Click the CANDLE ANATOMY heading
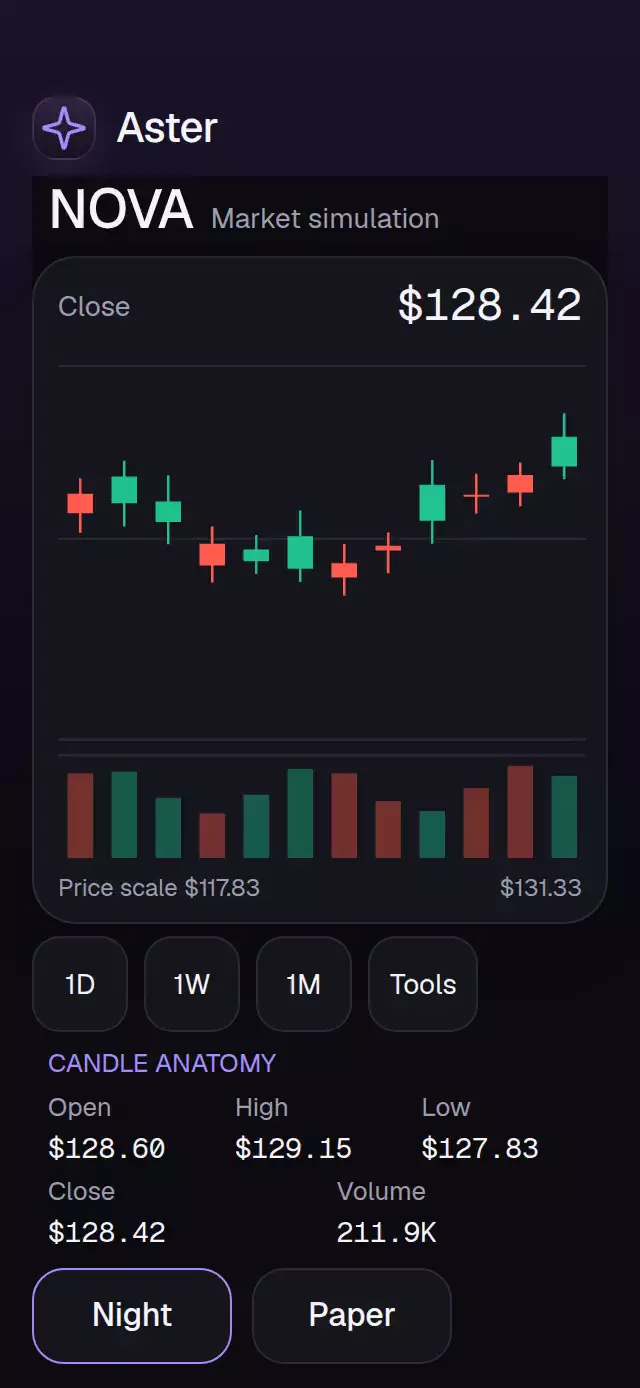The width and height of the screenshot is (640, 1388). (x=162, y=1063)
